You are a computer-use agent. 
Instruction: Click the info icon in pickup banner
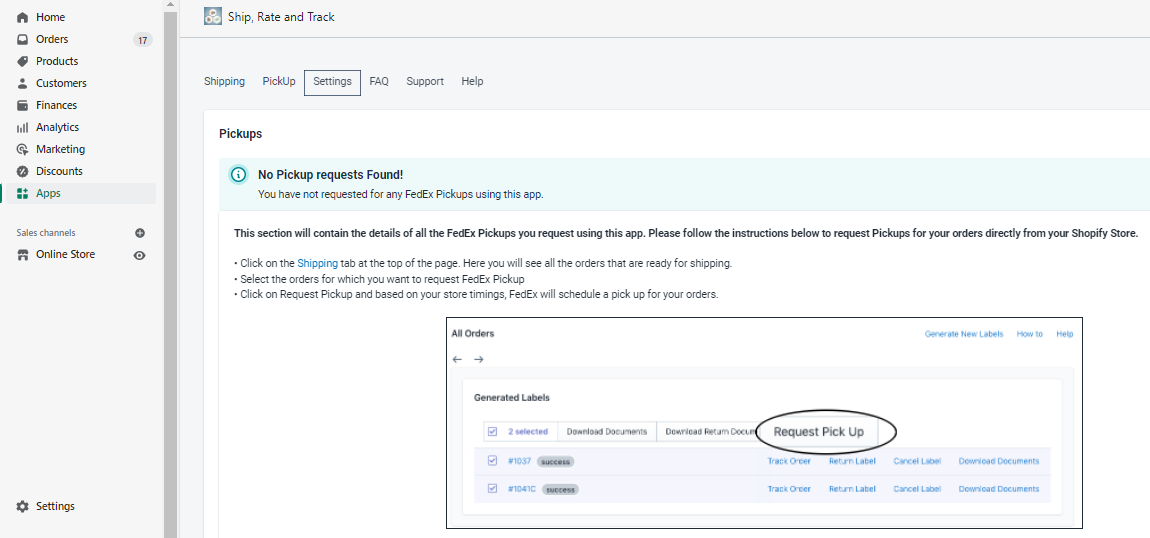pos(238,174)
